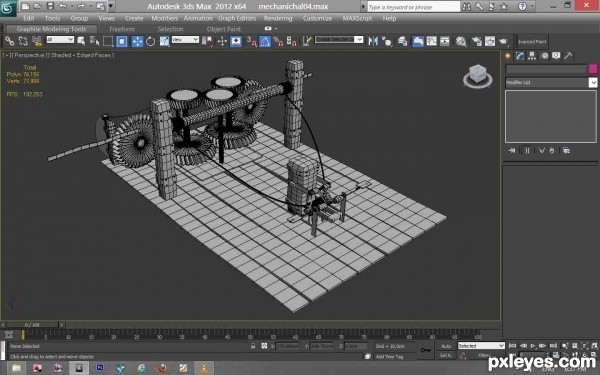
Task: Toggle Window/Crossing selection mode
Action: click(x=122, y=41)
